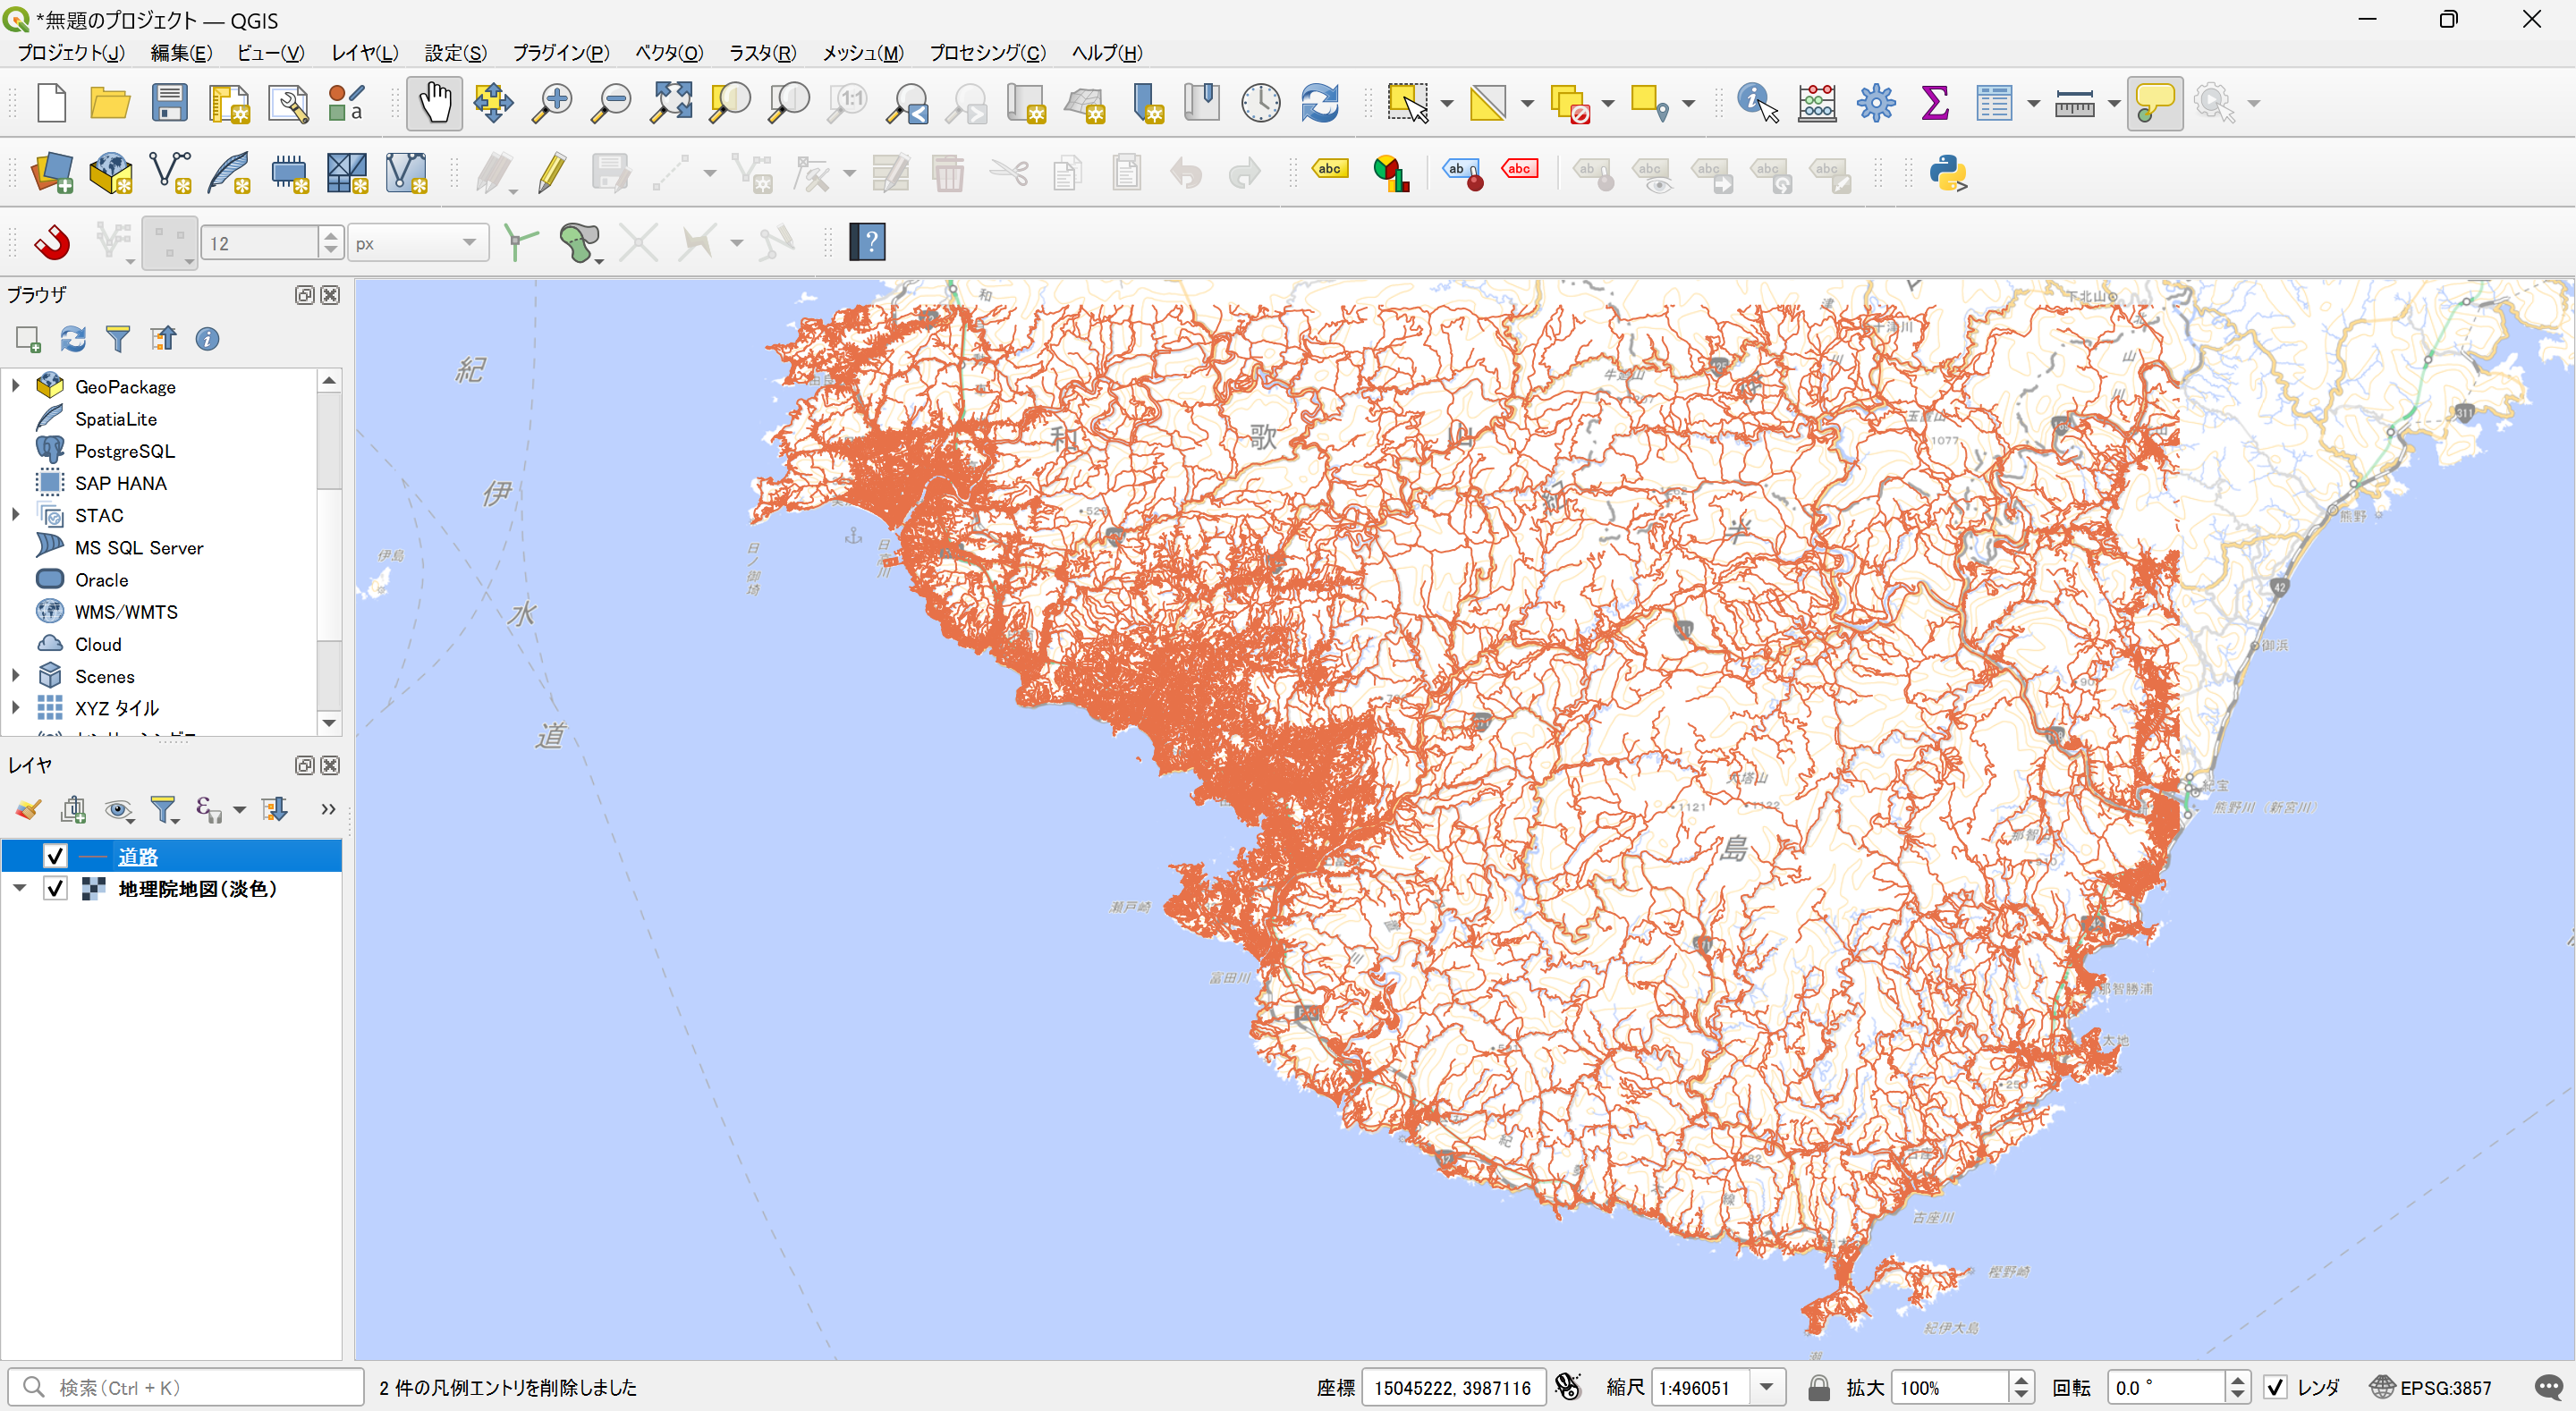Enable snapping with the magnet icon
Screen dimensions: 2576x1411
click(x=52, y=242)
